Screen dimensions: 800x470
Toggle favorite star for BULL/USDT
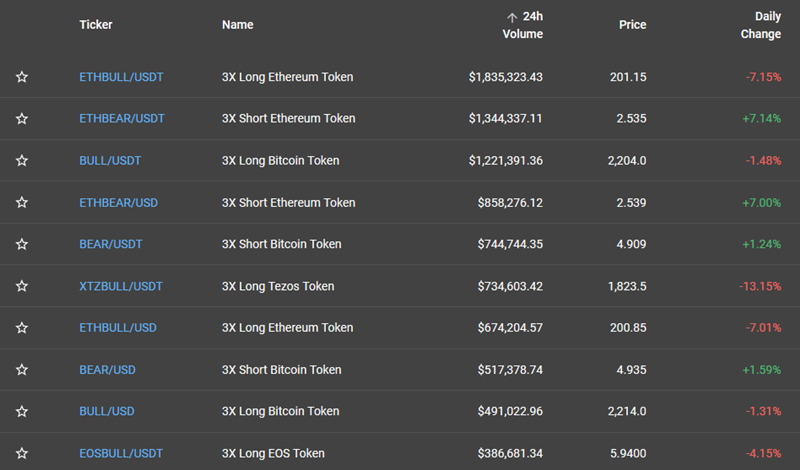click(21, 161)
